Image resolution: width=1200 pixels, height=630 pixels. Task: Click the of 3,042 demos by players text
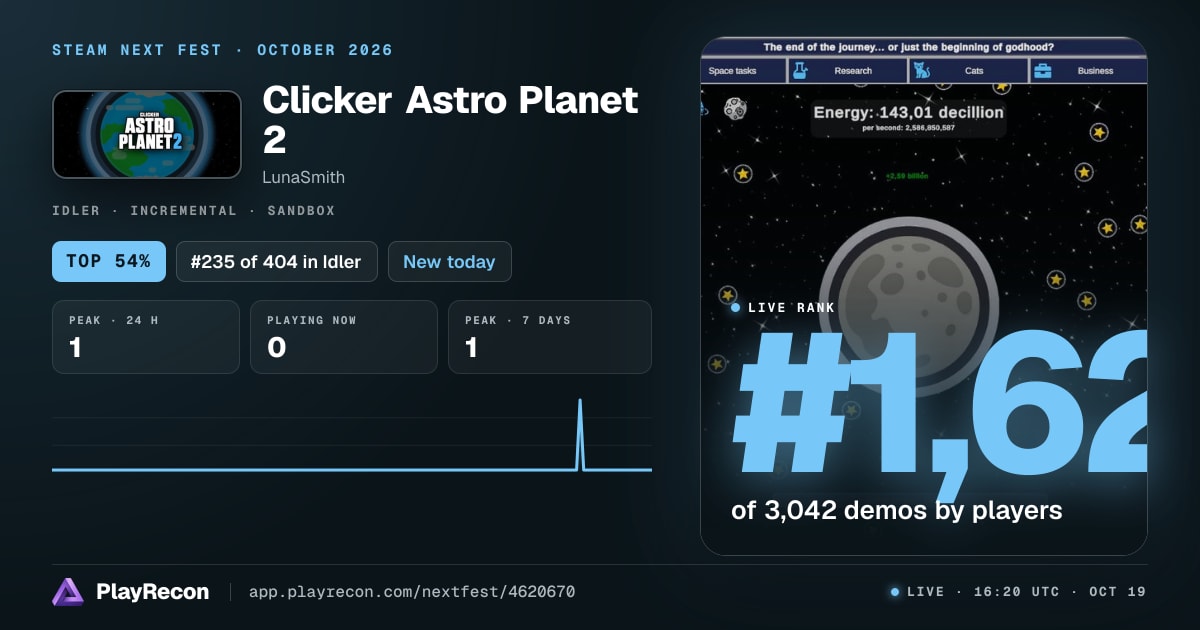896,510
